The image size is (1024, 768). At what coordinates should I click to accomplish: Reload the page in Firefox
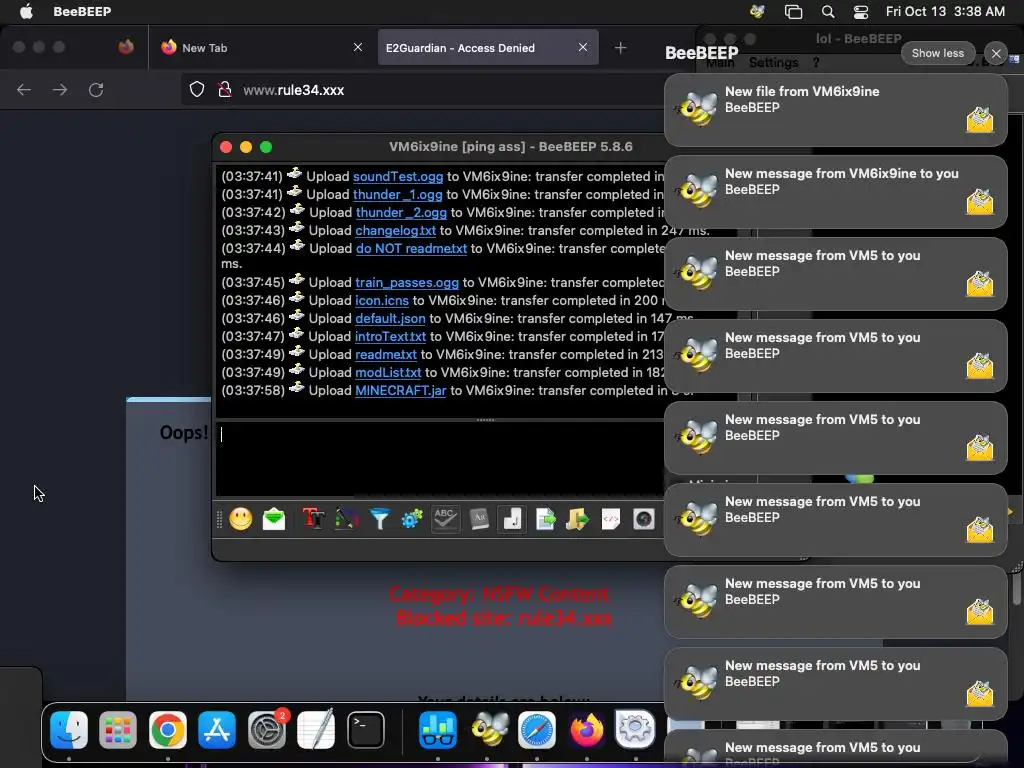(x=96, y=90)
